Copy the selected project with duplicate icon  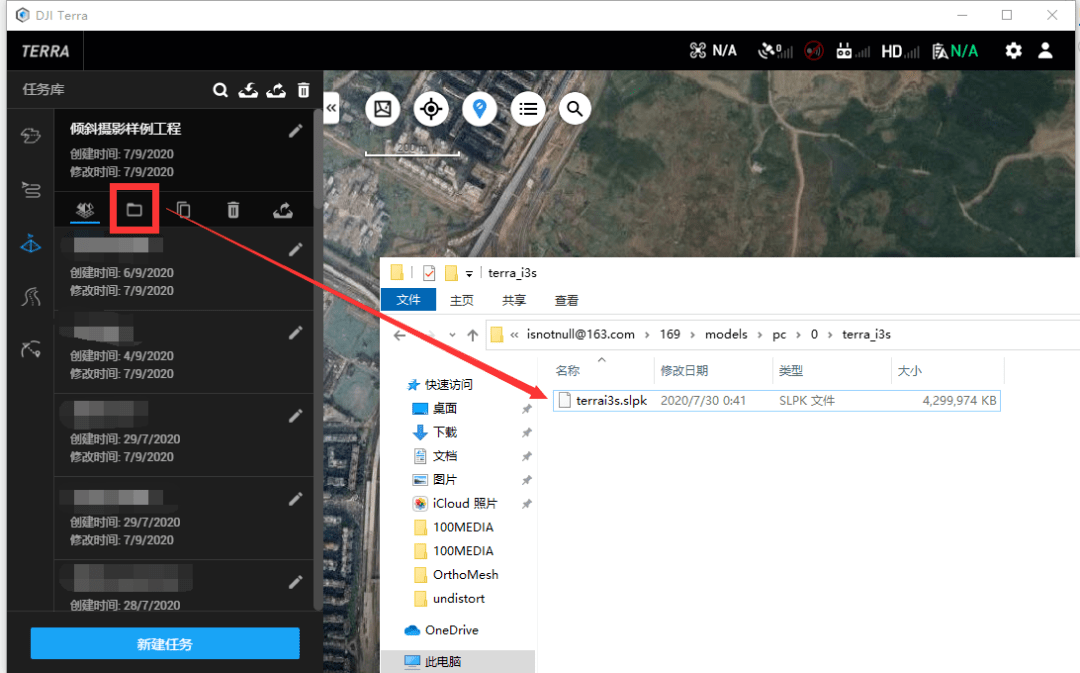pyautogui.click(x=183, y=209)
